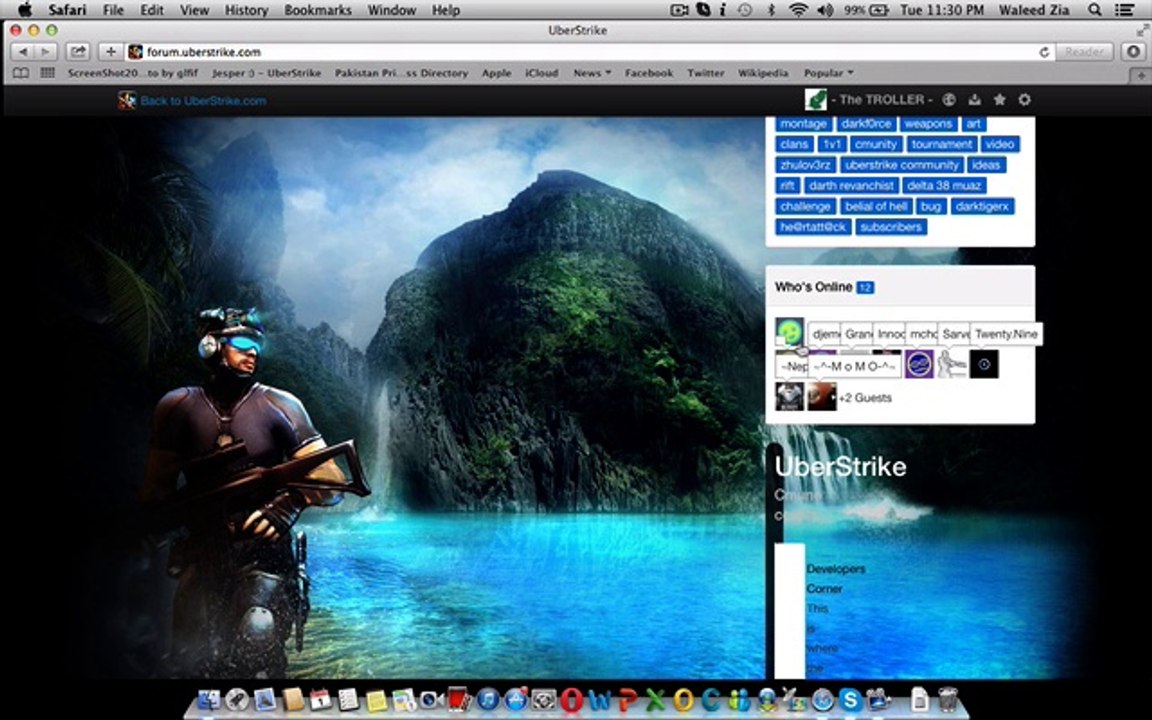Open the Safari application menu
The height and width of the screenshot is (720, 1152).
68,10
